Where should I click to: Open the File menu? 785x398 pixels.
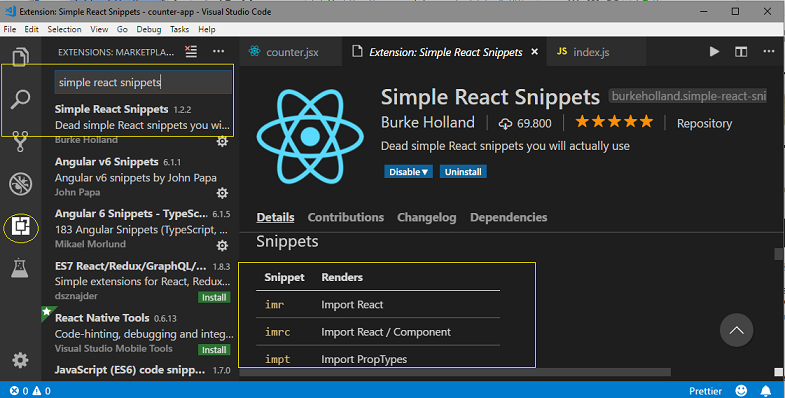(10, 30)
